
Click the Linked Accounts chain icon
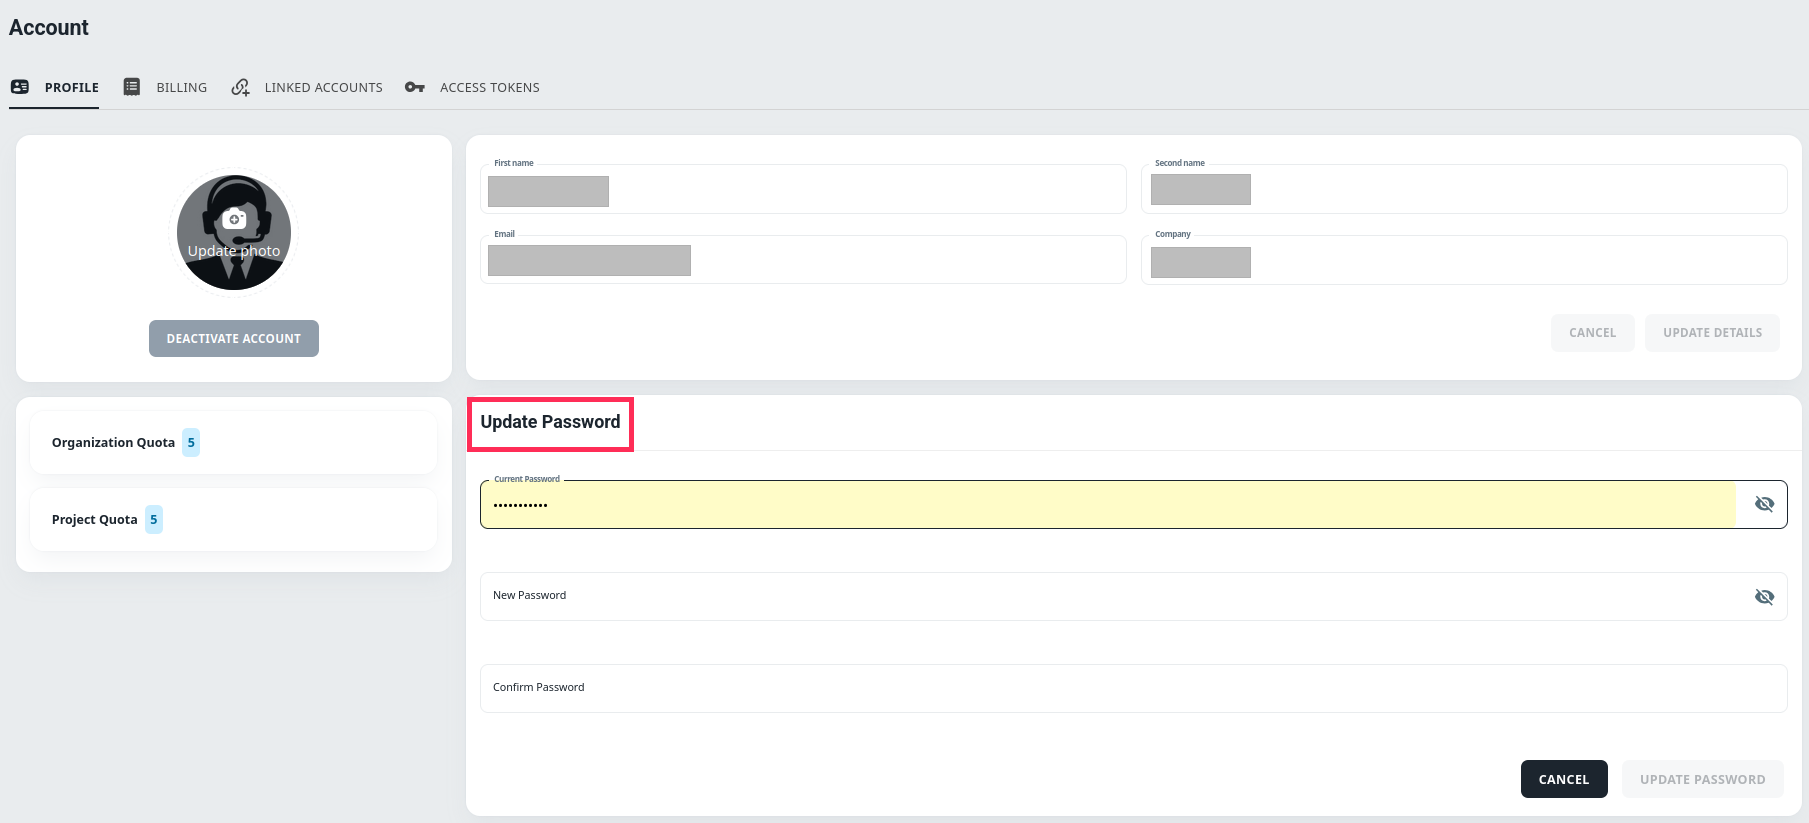(240, 87)
